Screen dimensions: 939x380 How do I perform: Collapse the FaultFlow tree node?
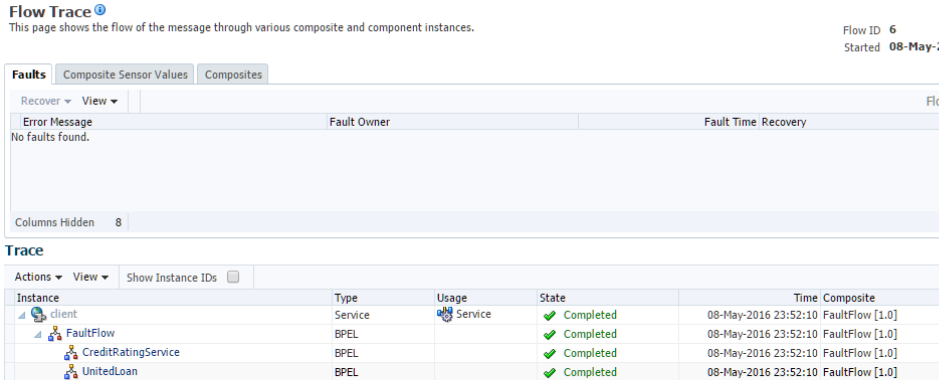point(39,335)
